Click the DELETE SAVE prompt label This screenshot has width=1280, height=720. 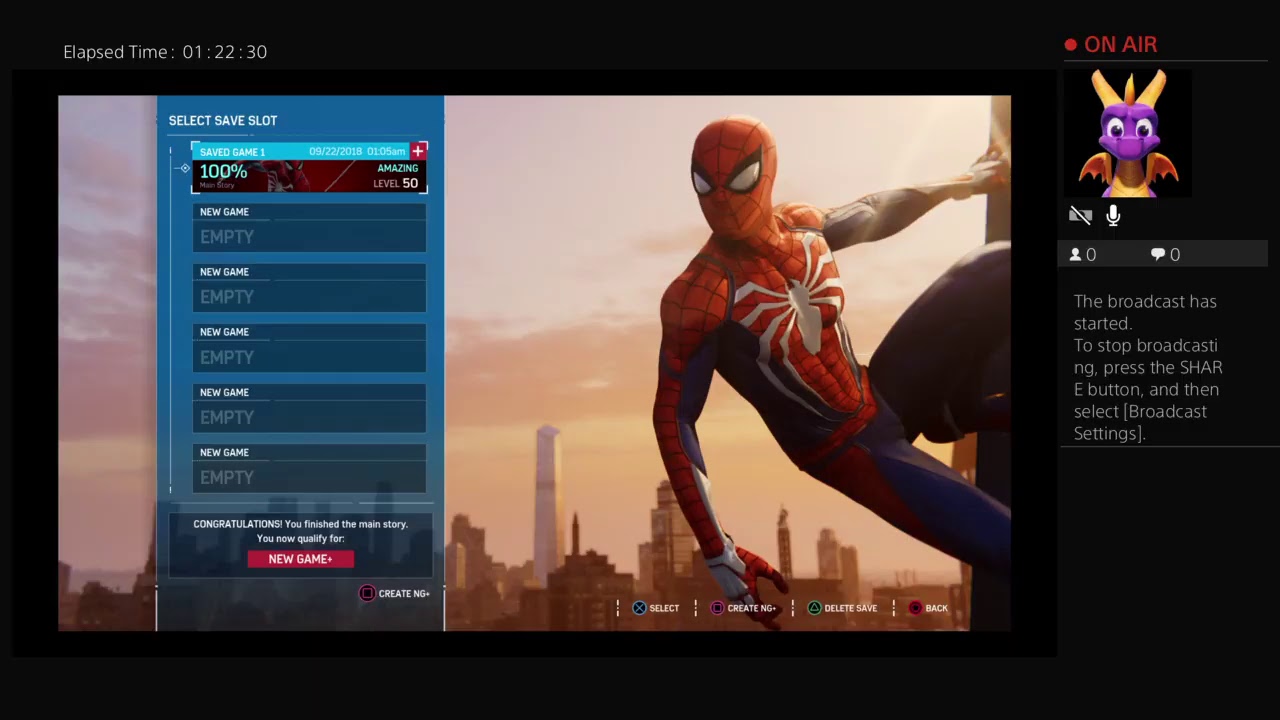[851, 608]
